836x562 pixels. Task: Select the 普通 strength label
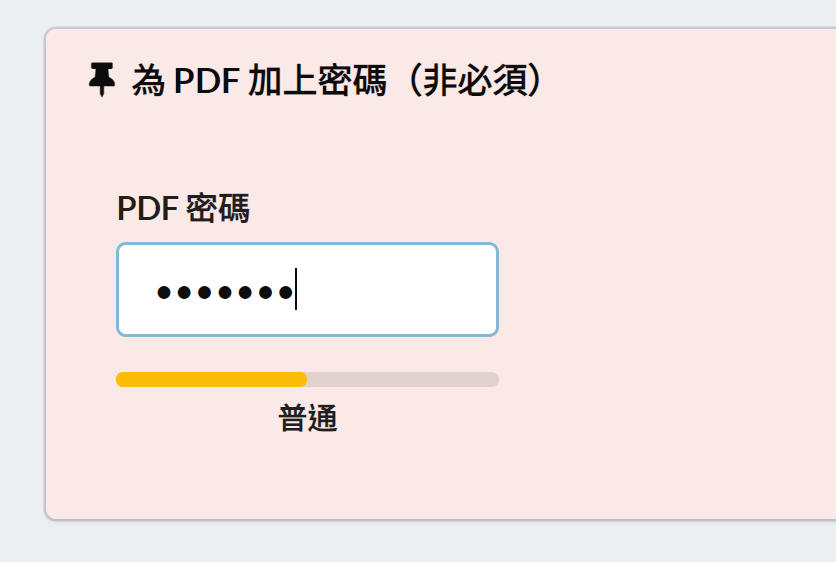[x=308, y=418]
